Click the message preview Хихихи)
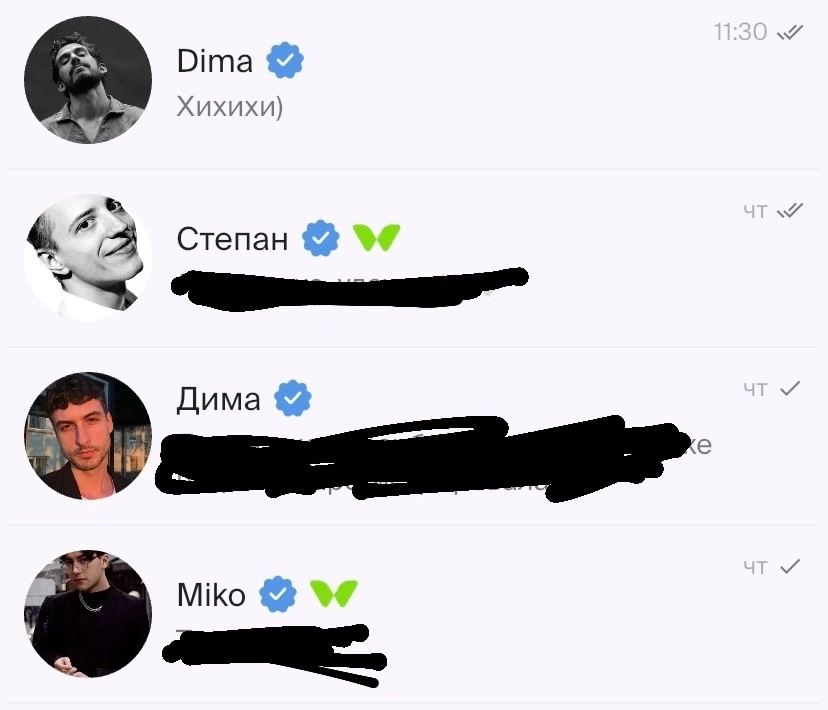Image resolution: width=828 pixels, height=710 pixels. point(230,107)
